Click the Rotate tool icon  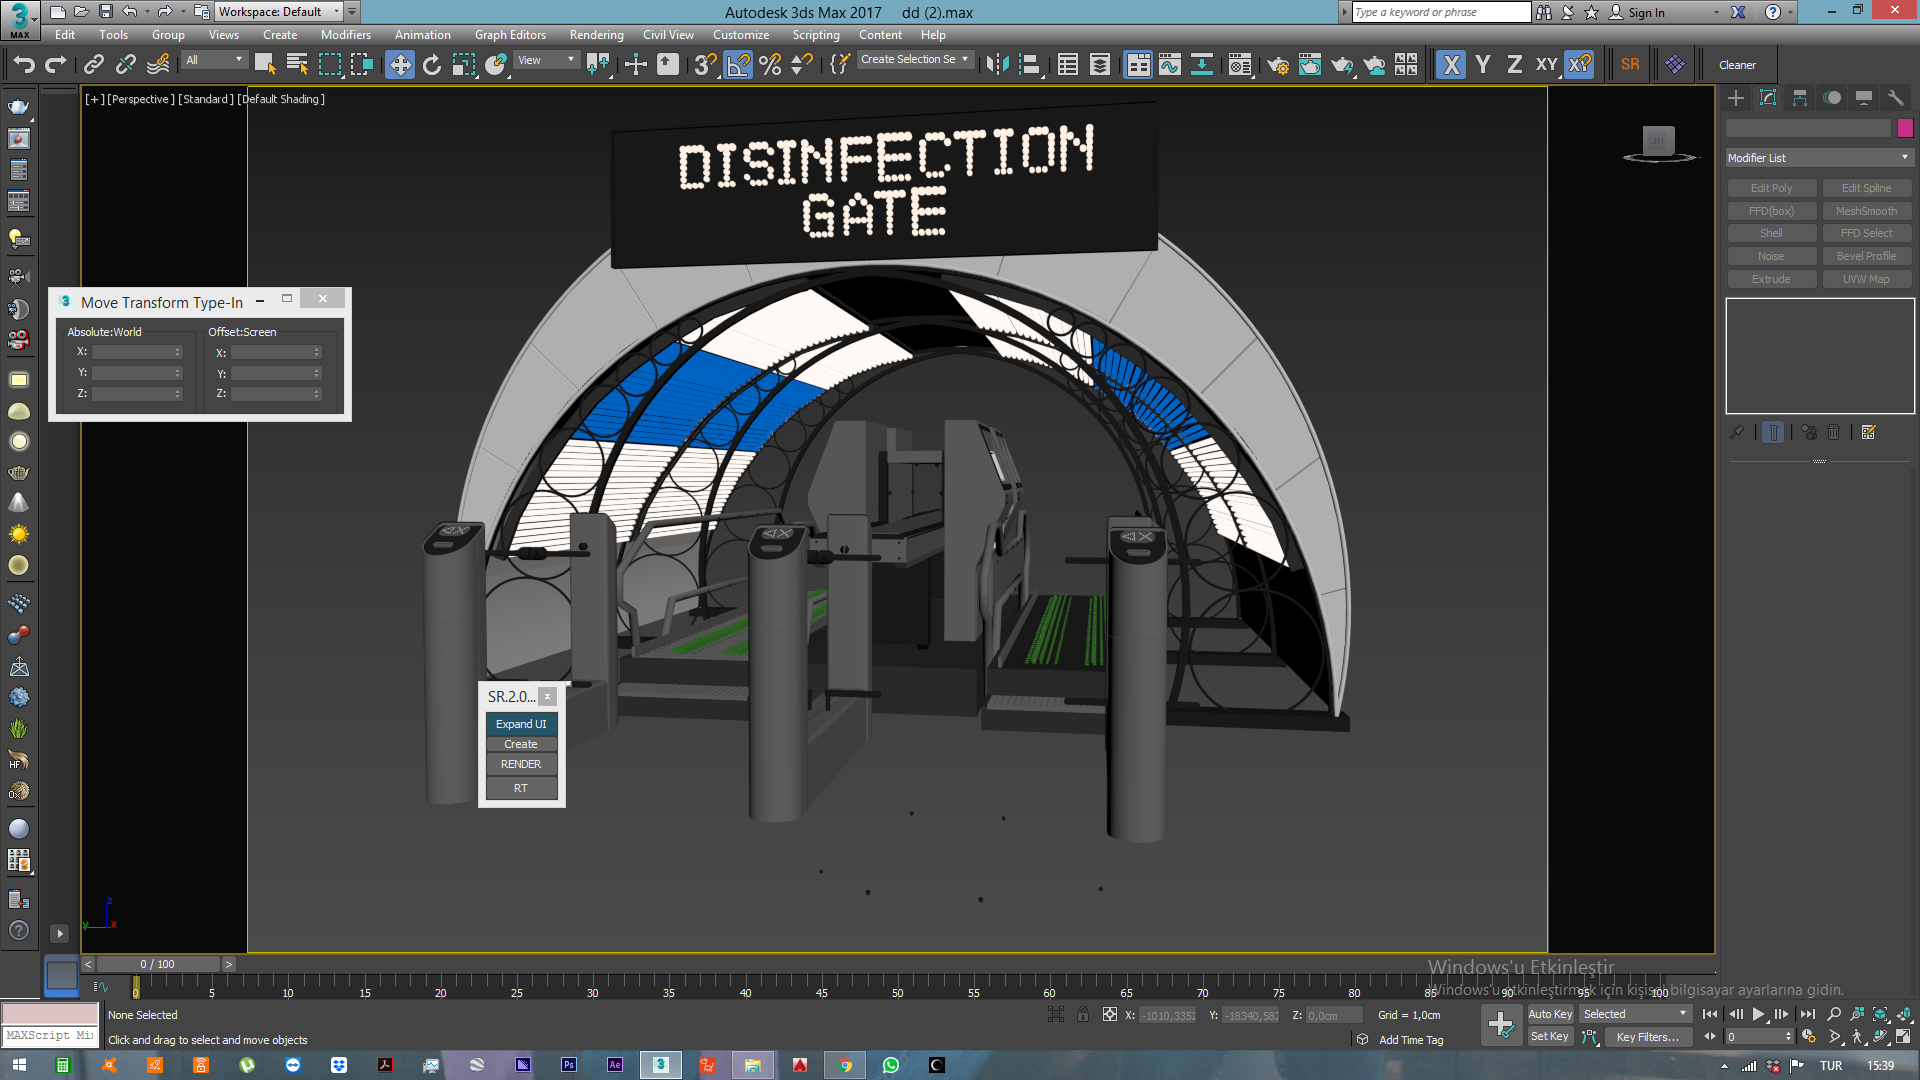pos(432,65)
